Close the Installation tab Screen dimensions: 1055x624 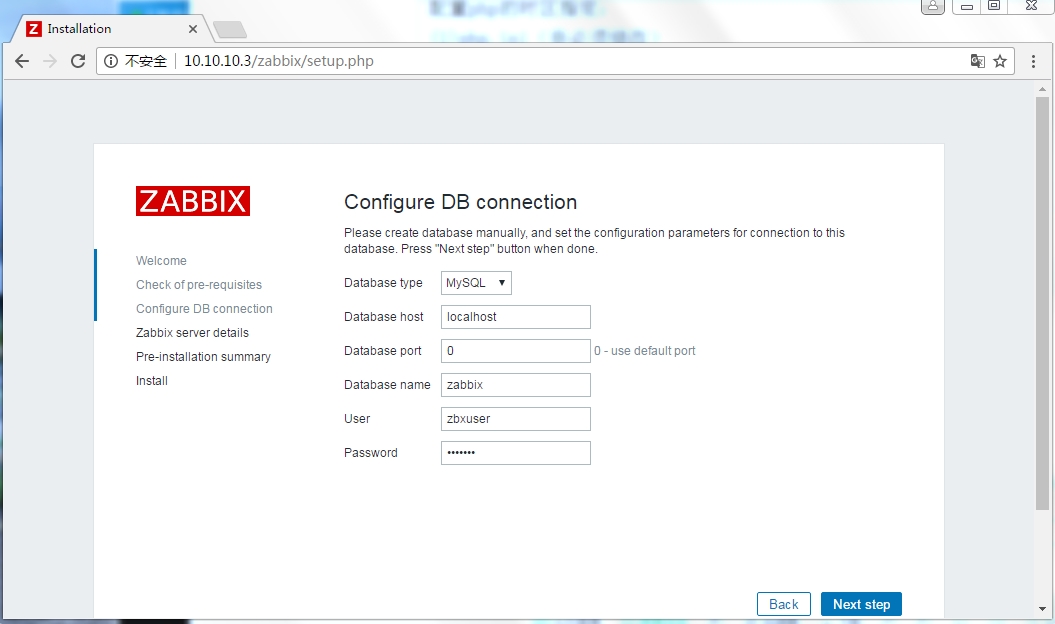(192, 29)
